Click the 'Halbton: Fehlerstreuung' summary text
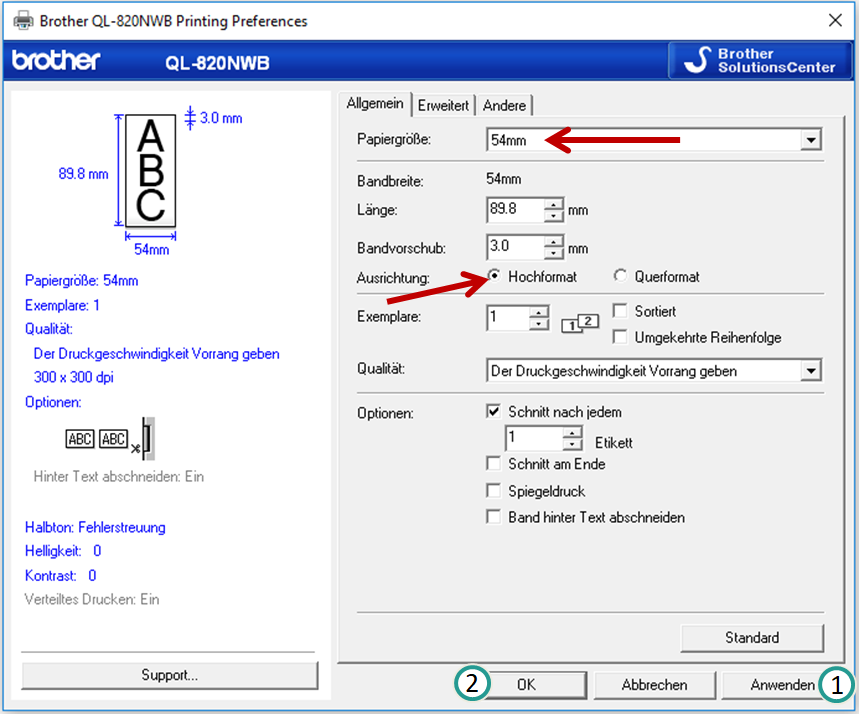The width and height of the screenshot is (862, 714). [95, 527]
